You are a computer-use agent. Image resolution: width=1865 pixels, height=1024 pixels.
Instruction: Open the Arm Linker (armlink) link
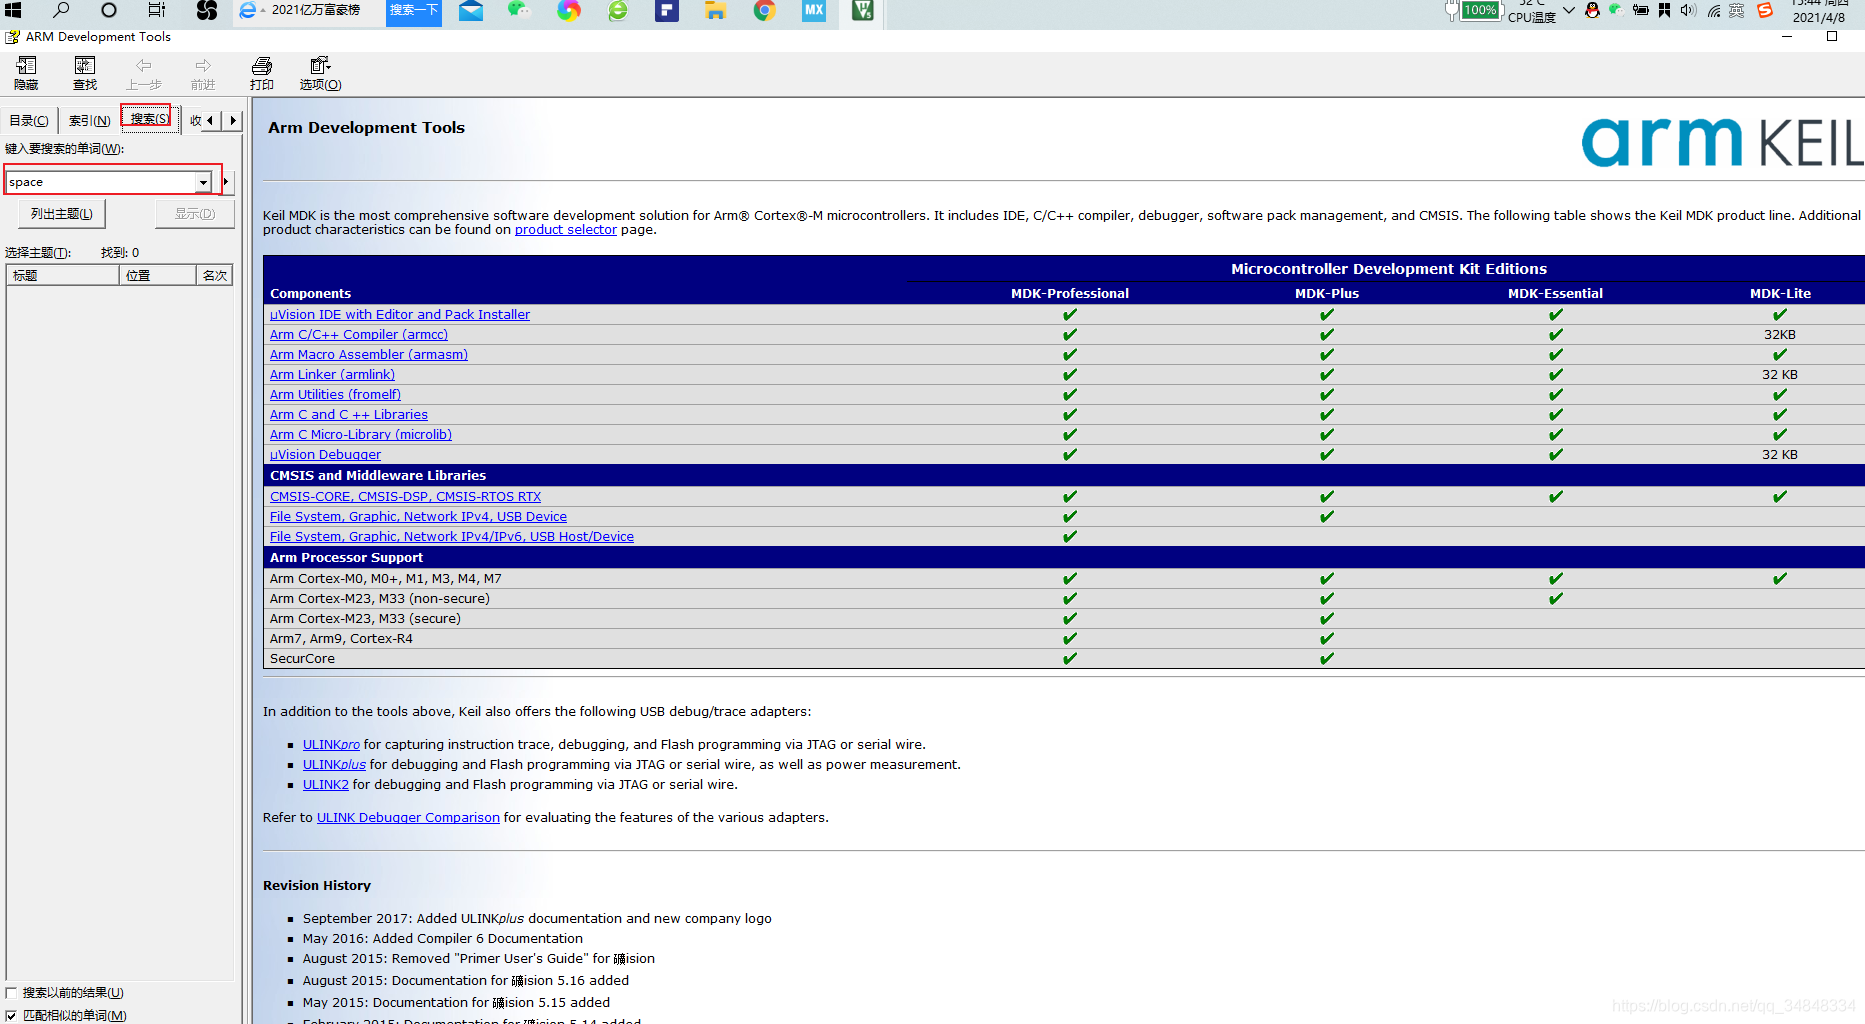[x=332, y=374]
